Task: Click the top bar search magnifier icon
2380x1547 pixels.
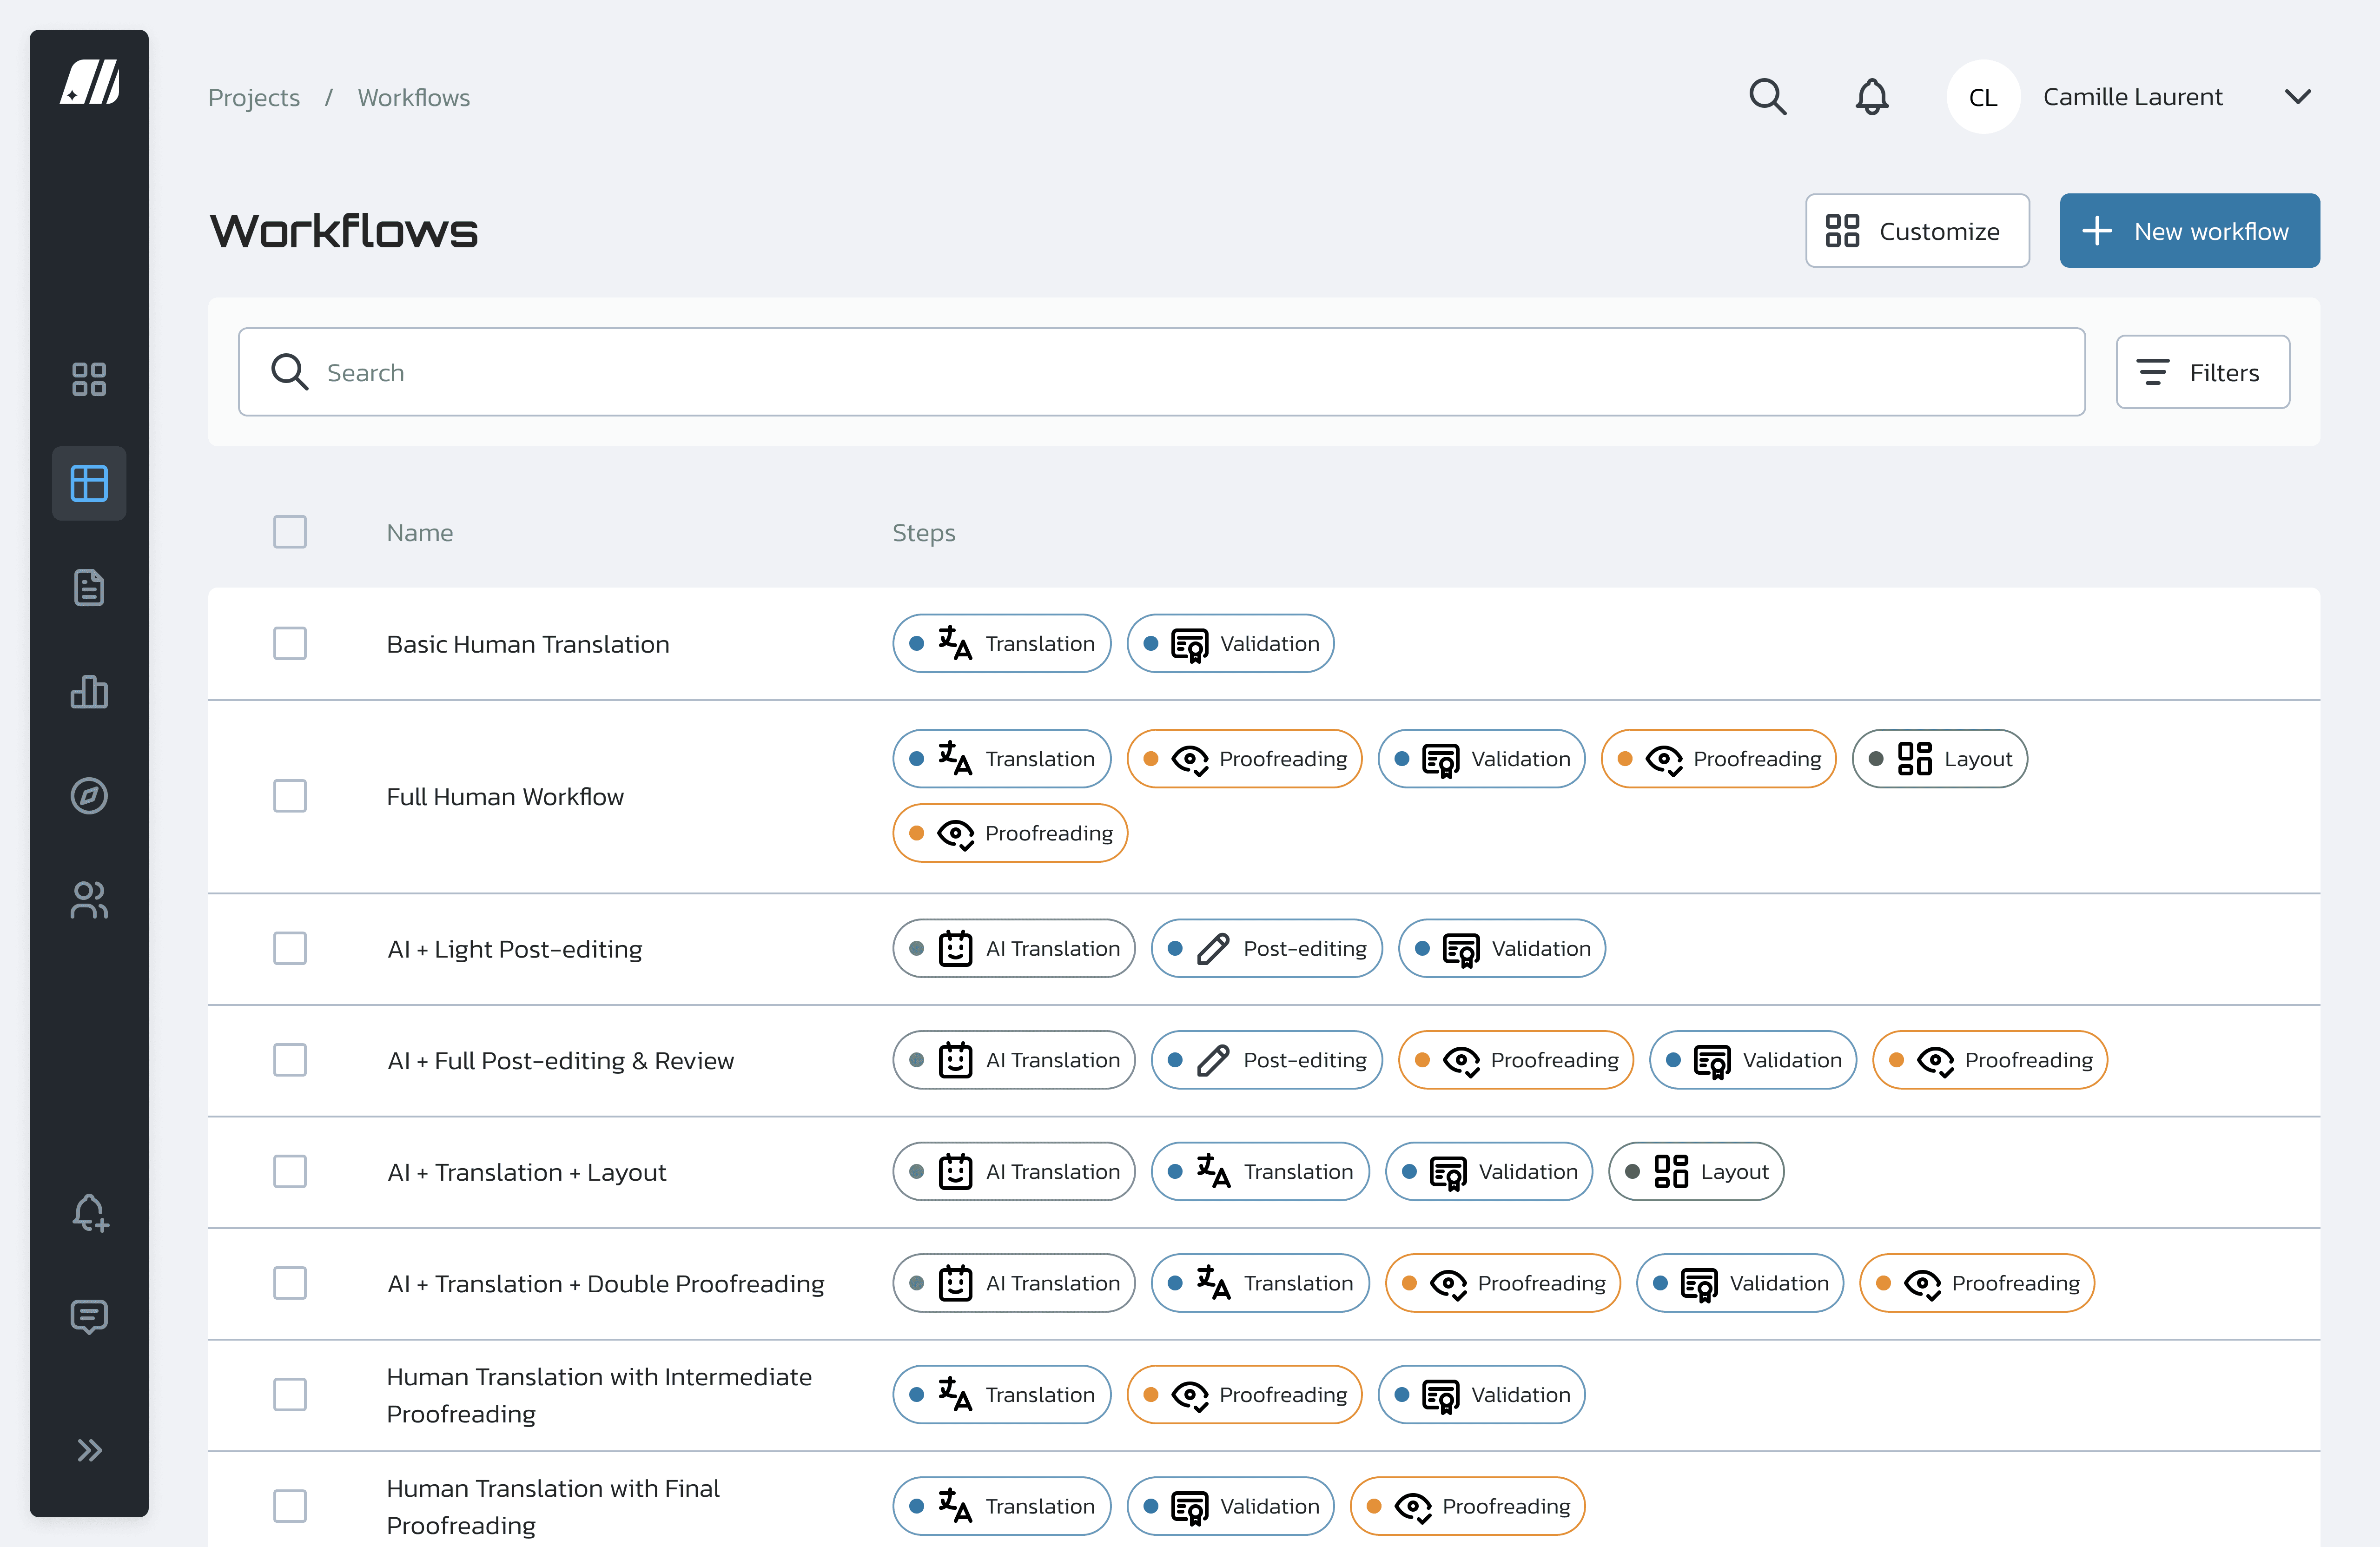Action: coord(1767,97)
